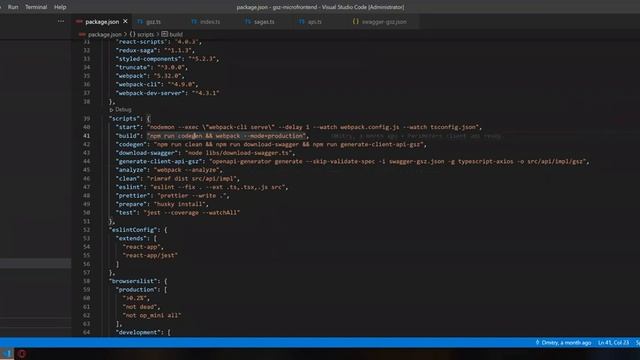Click the Debug code lens above scripts
The width and height of the screenshot is (640, 360).
coord(123,110)
